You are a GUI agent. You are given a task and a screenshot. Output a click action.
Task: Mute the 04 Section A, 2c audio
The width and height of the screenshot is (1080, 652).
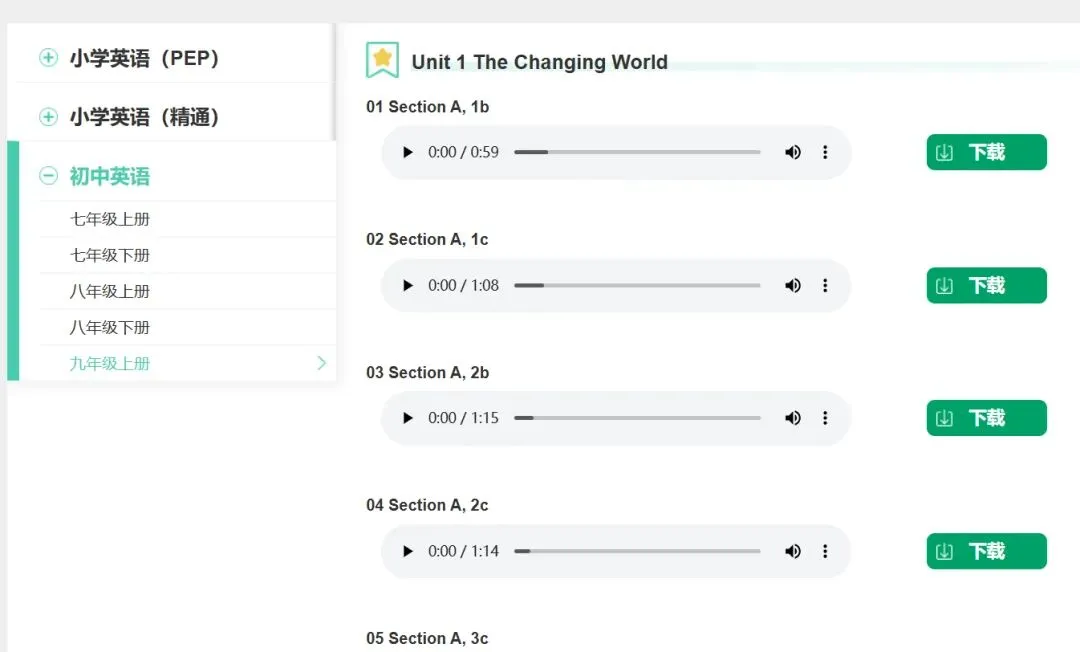(793, 551)
